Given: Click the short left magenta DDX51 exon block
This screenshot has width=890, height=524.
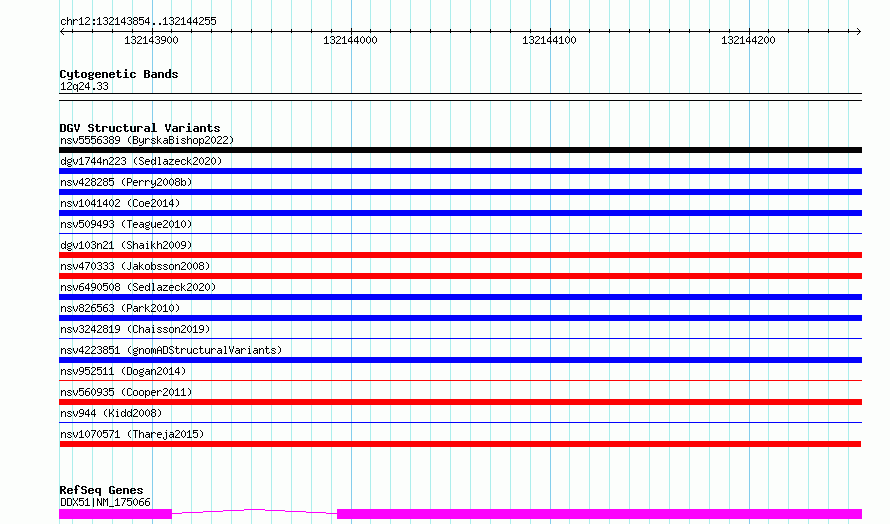Looking at the screenshot, I should click(115, 514).
